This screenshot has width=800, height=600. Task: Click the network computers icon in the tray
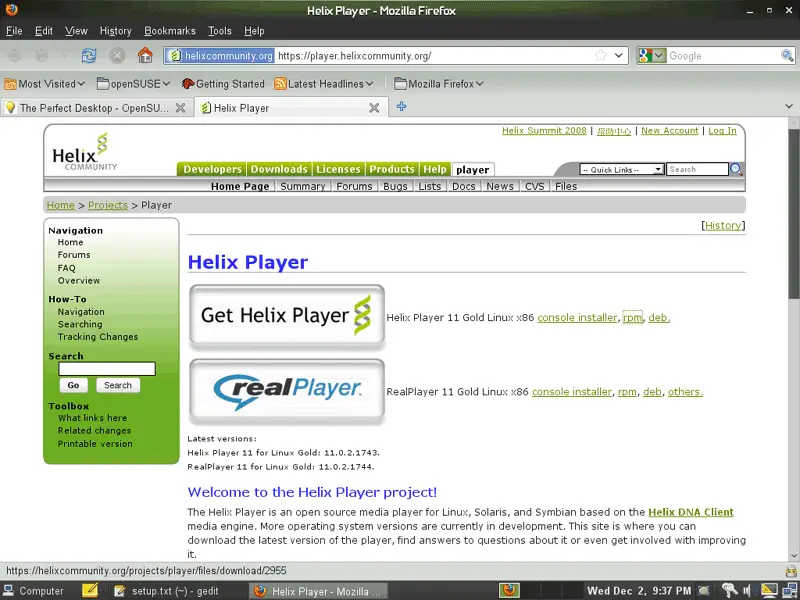tap(788, 591)
